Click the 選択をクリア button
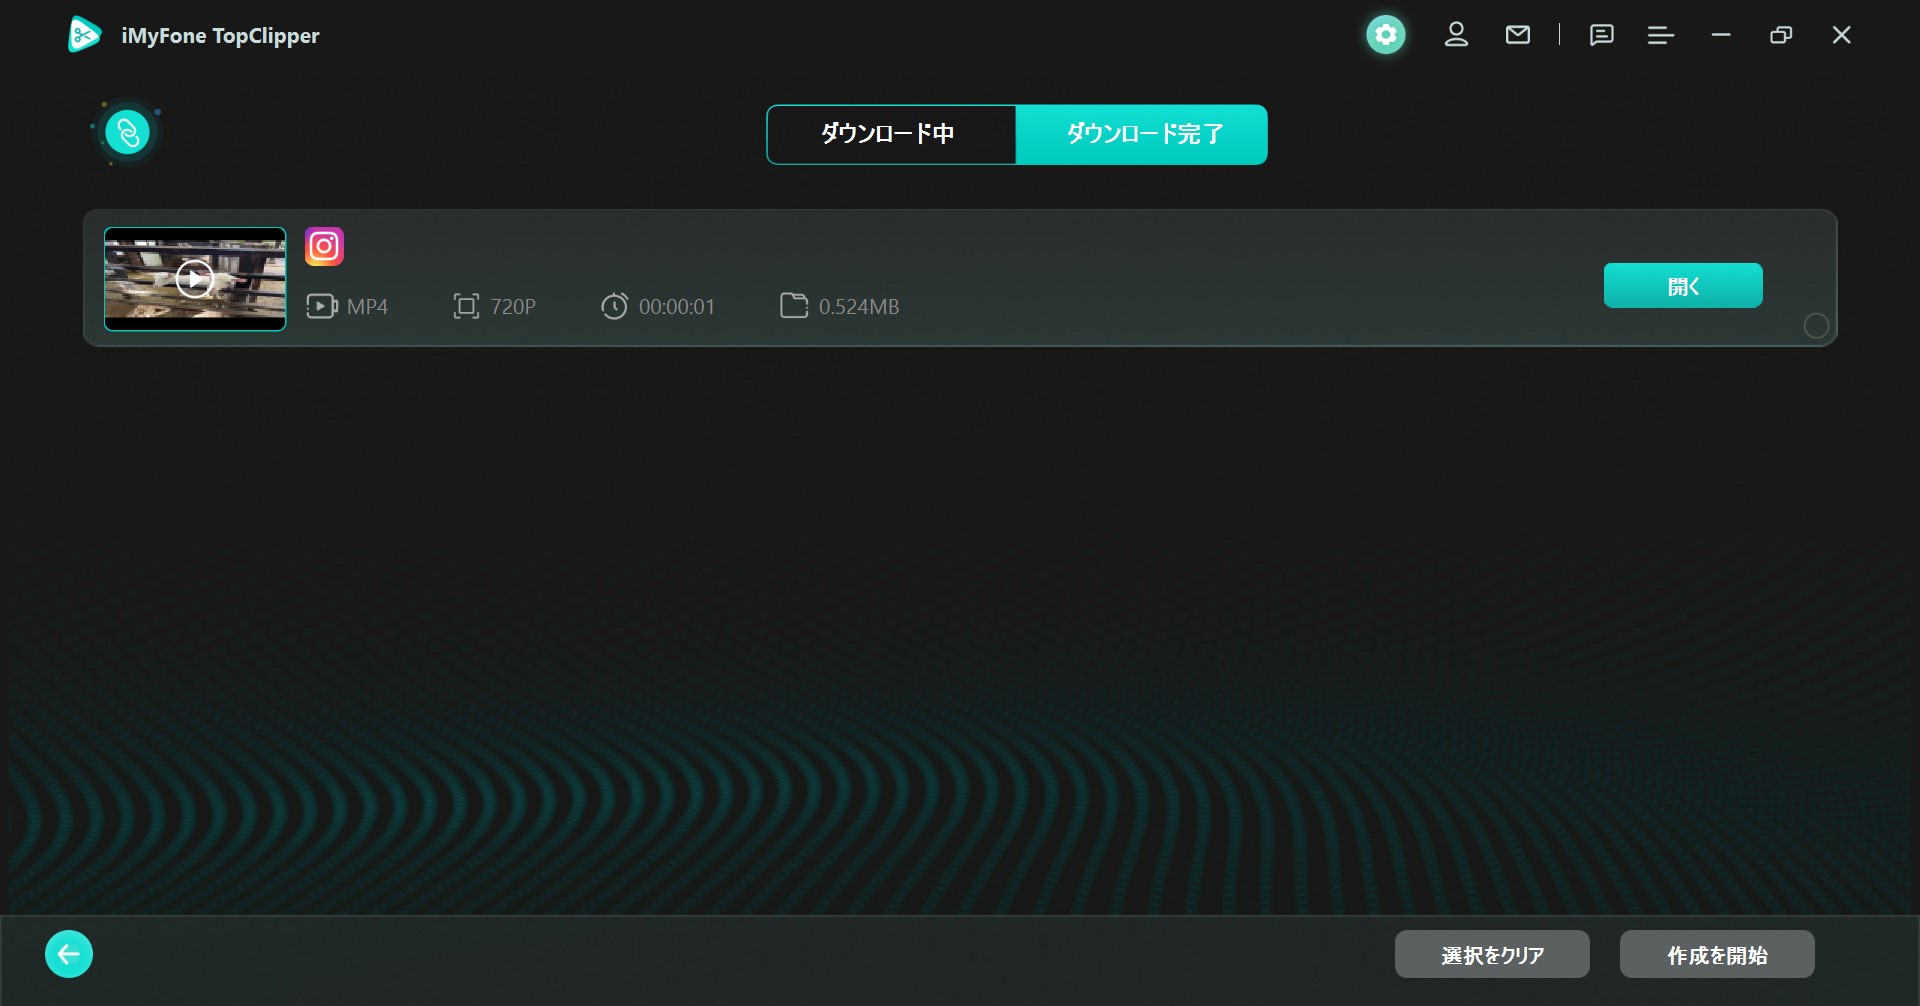Viewport: 1920px width, 1006px height. click(x=1491, y=954)
